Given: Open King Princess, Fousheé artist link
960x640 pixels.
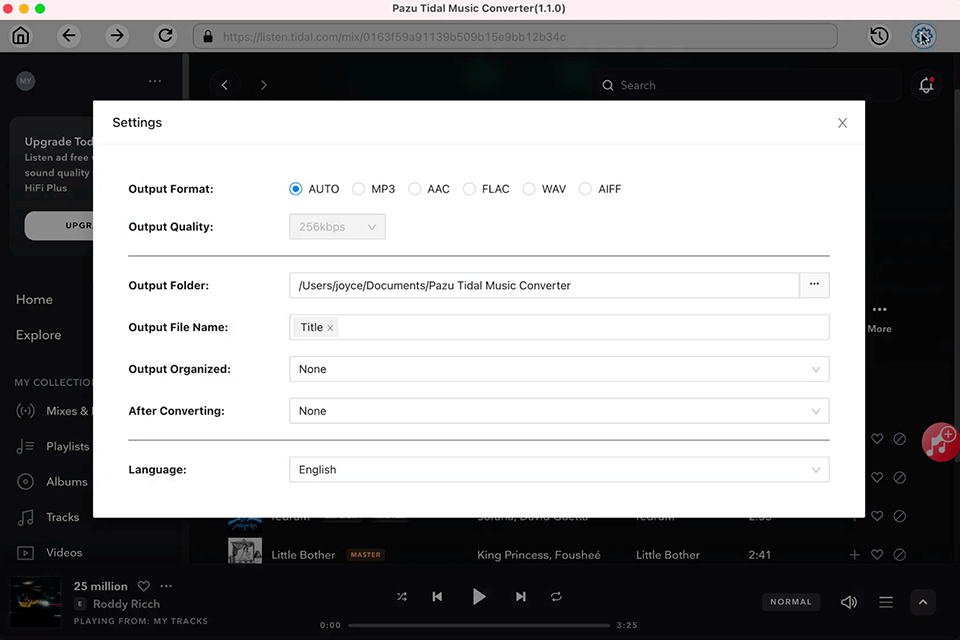Looking at the screenshot, I should [539, 555].
